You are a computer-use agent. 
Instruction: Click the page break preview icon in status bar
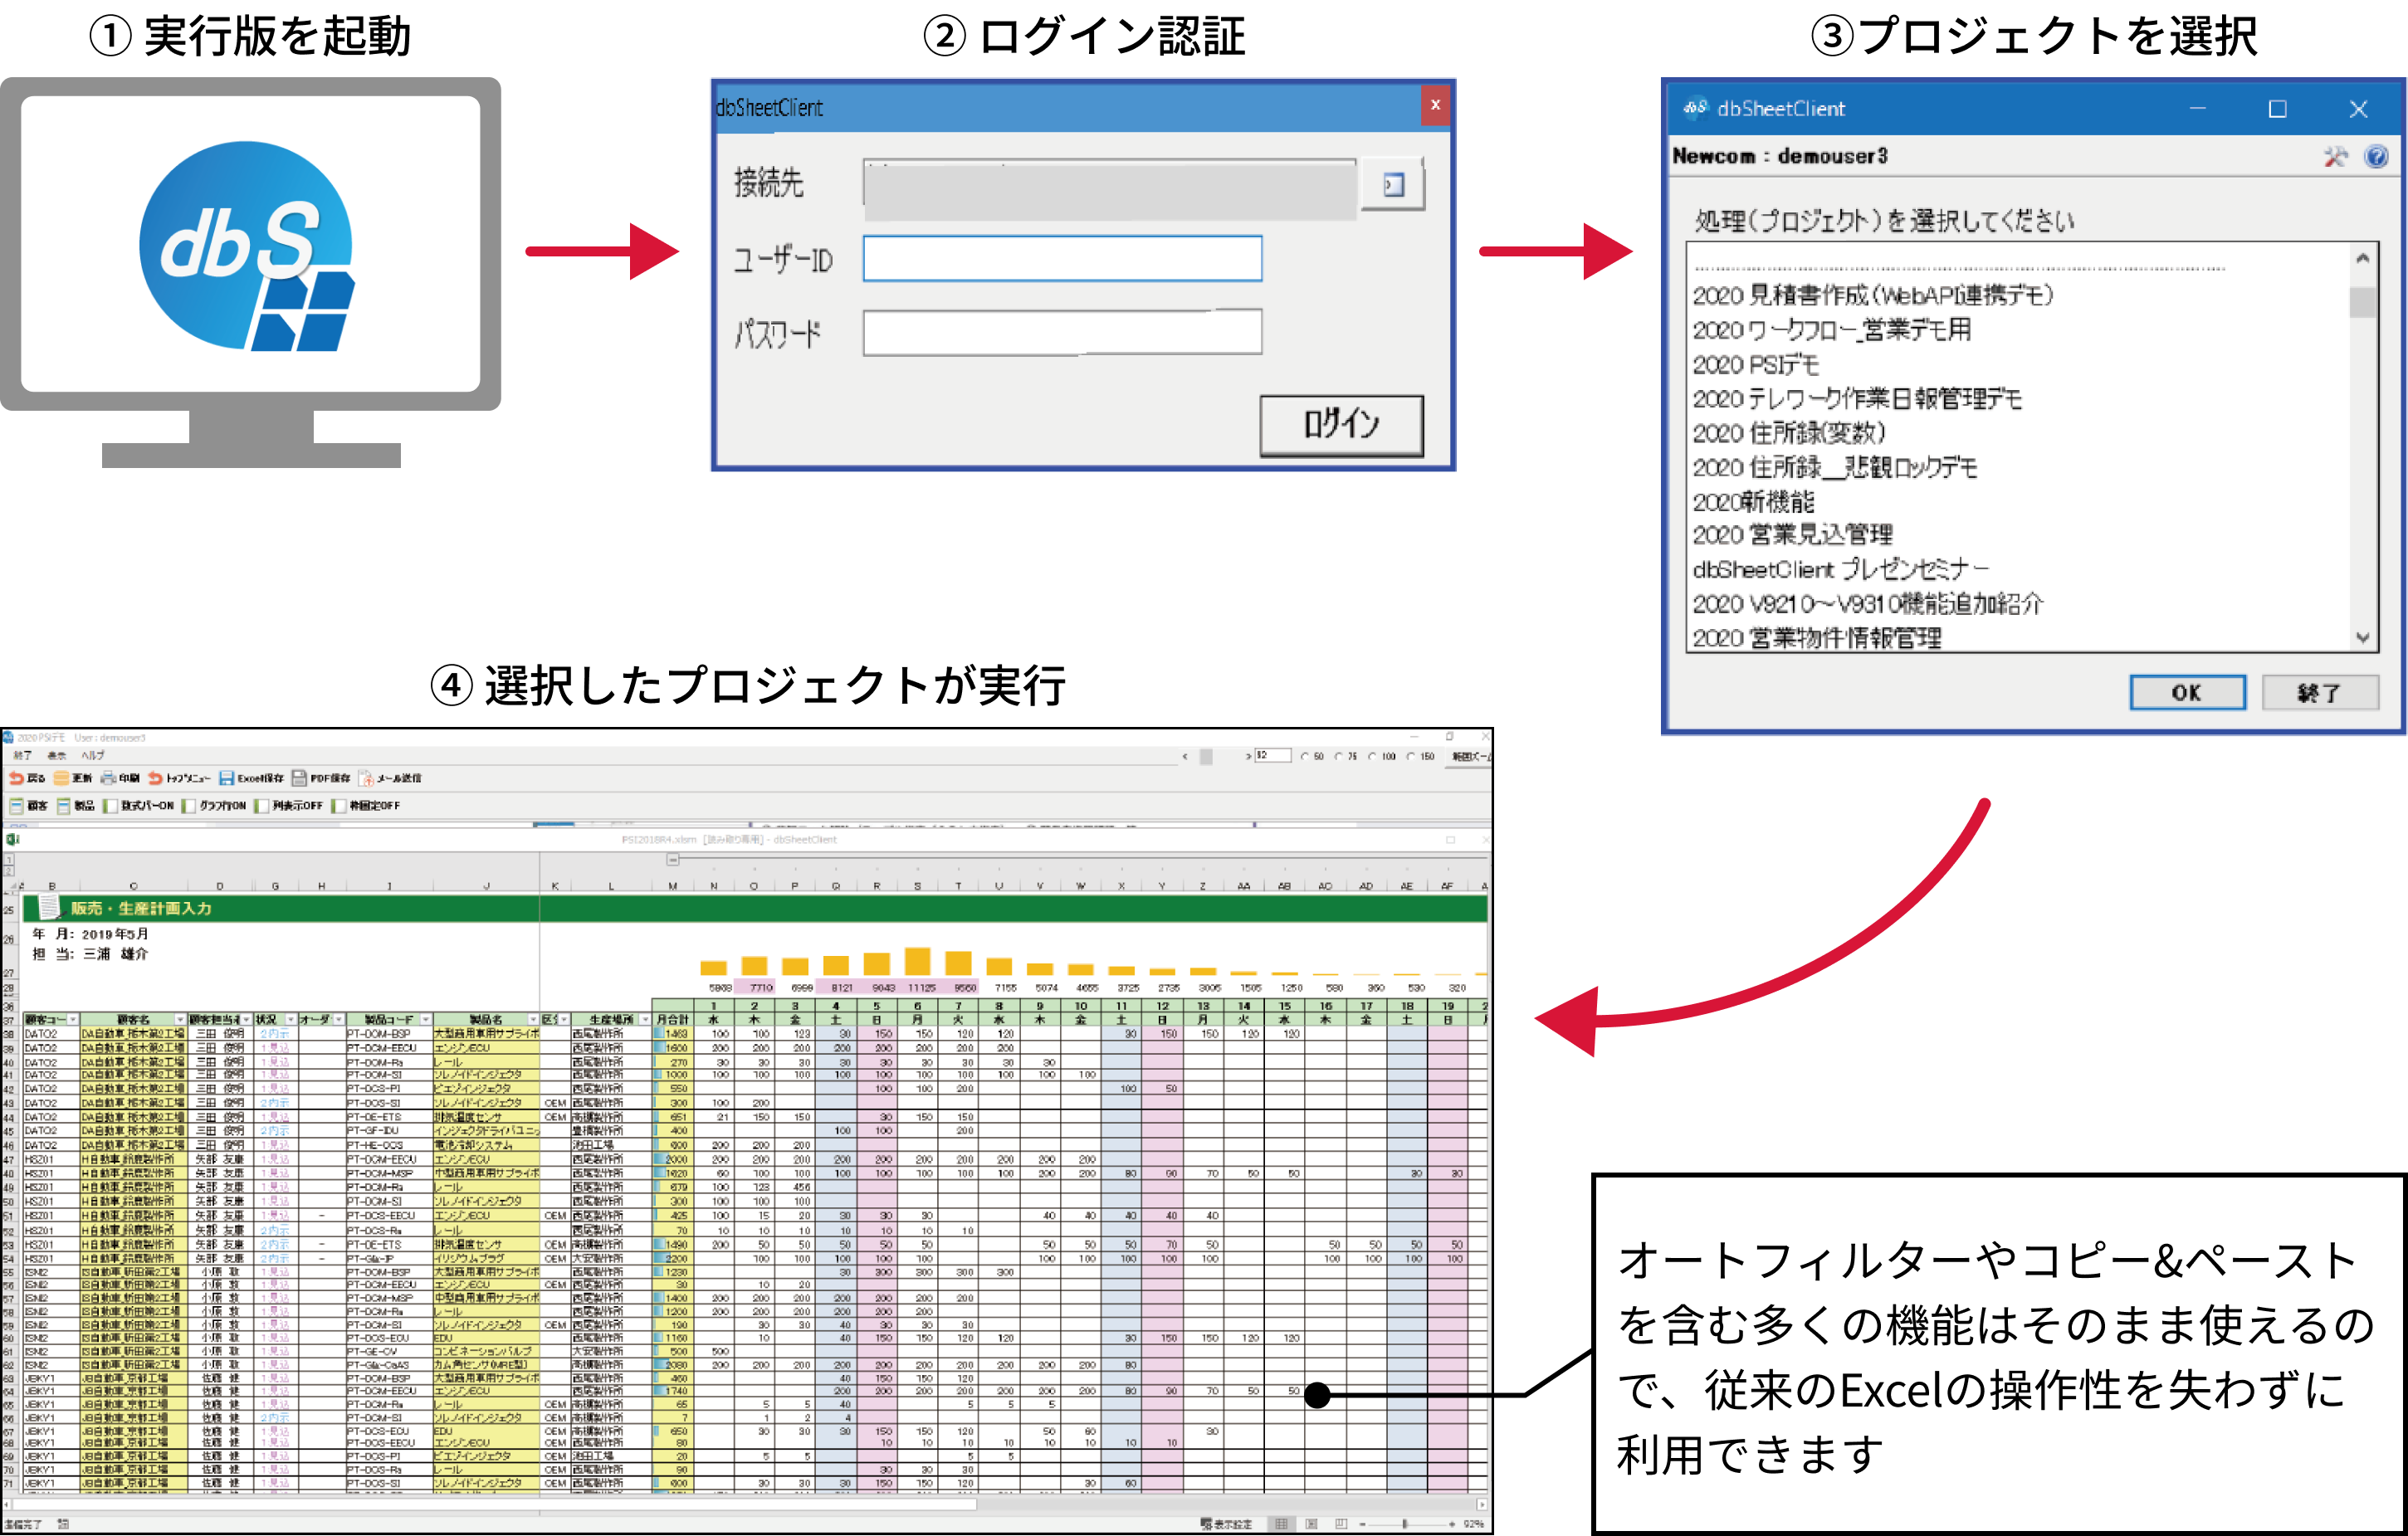pos(1341,1524)
